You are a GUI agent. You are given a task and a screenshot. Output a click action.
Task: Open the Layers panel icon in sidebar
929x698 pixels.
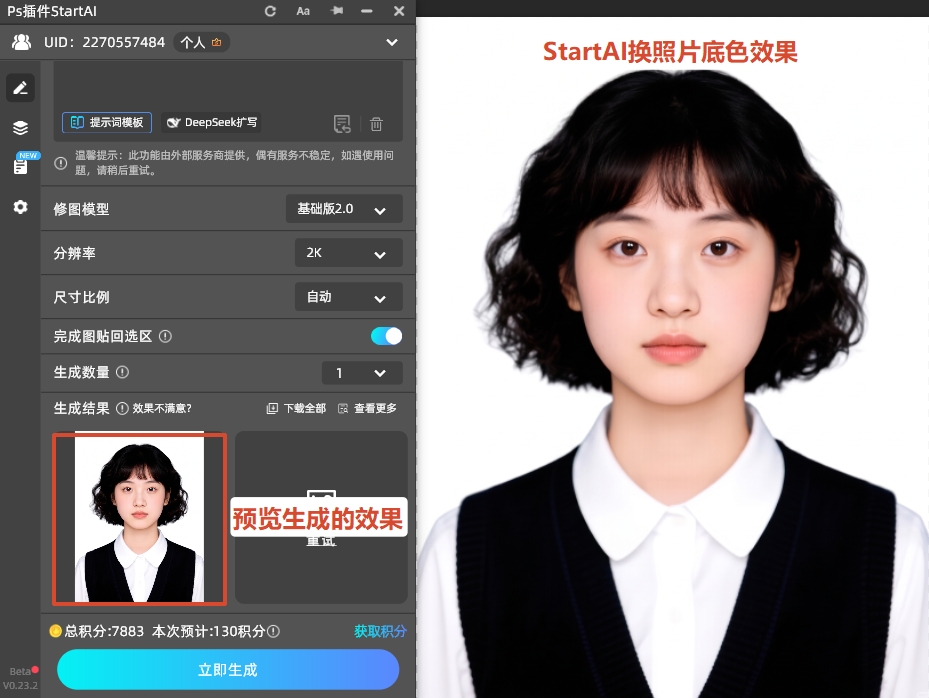tap(20, 127)
